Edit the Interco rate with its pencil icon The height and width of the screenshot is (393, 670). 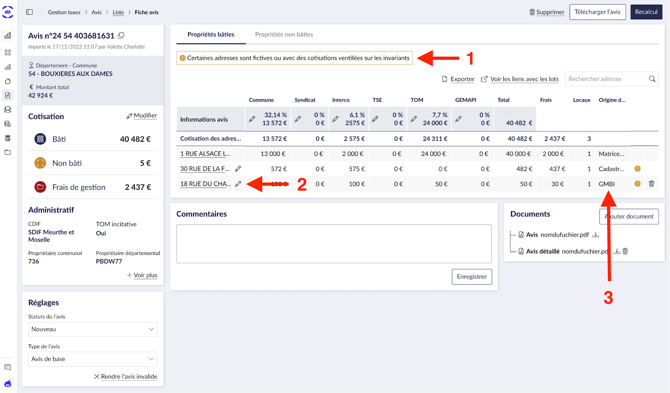(335, 119)
